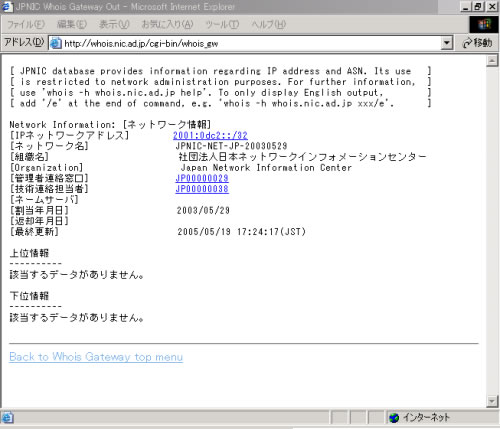Image resolution: width=500 pixels, height=429 pixels.
Task: Click the page icon in the address bar
Action: point(56,43)
